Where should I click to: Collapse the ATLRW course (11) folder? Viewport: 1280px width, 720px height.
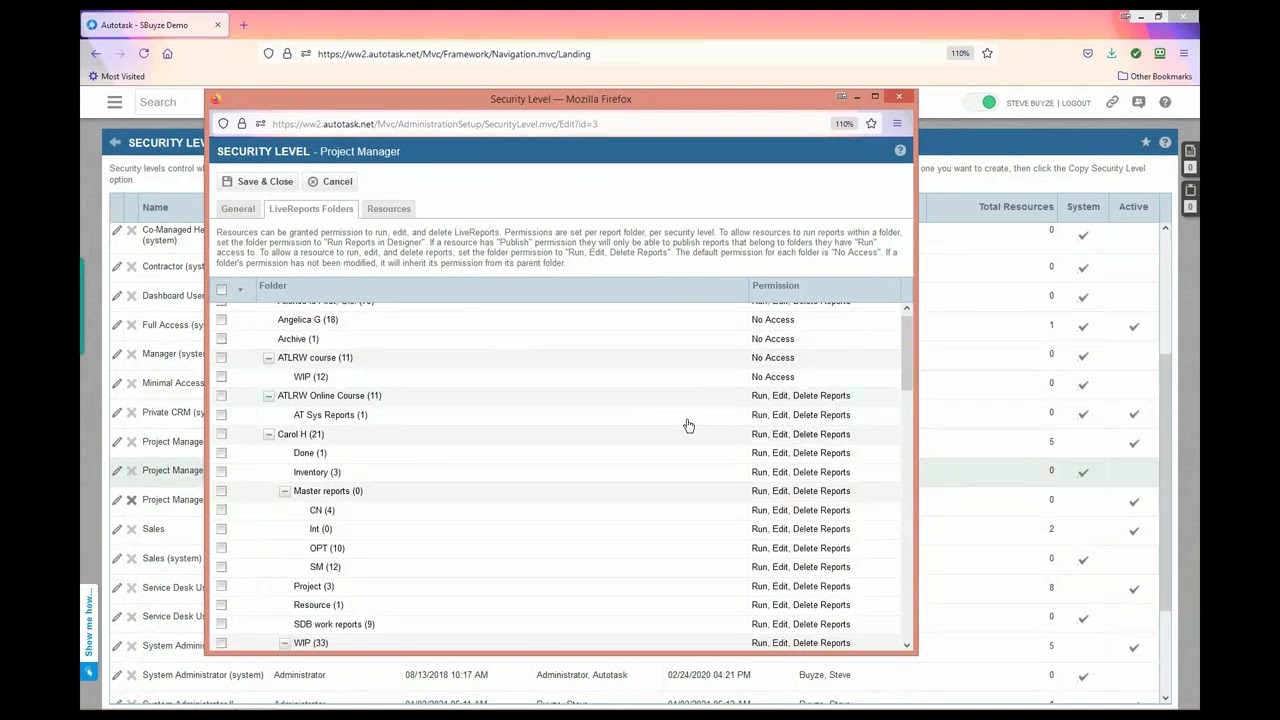[268, 358]
